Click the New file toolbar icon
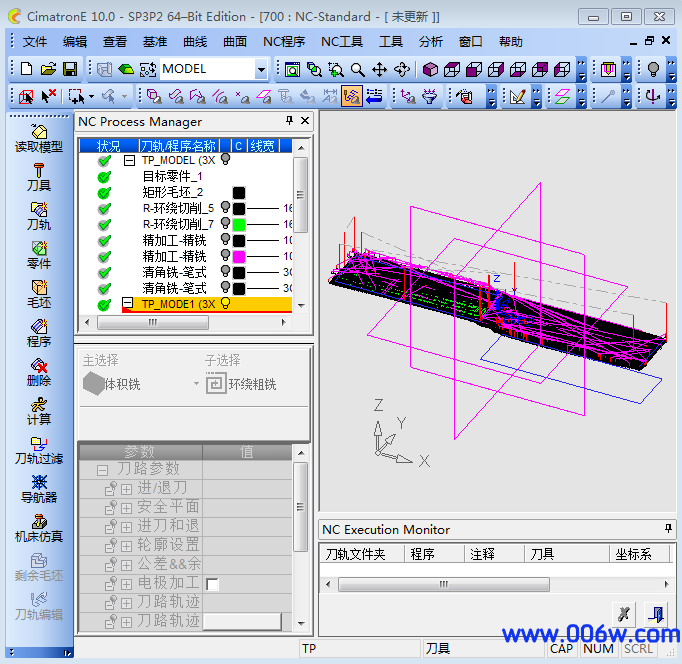 pos(27,69)
